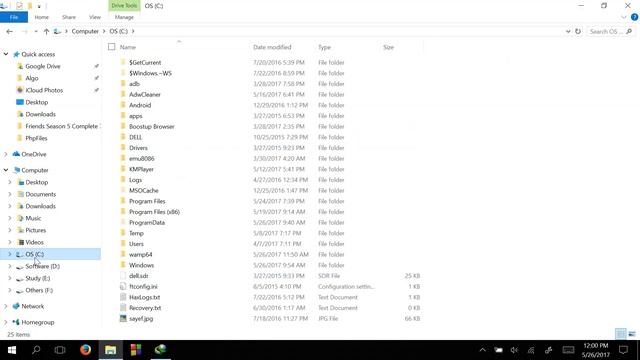Sort by Date modified column header
Image resolution: width=640 pixels, height=360 pixels.
[272, 47]
